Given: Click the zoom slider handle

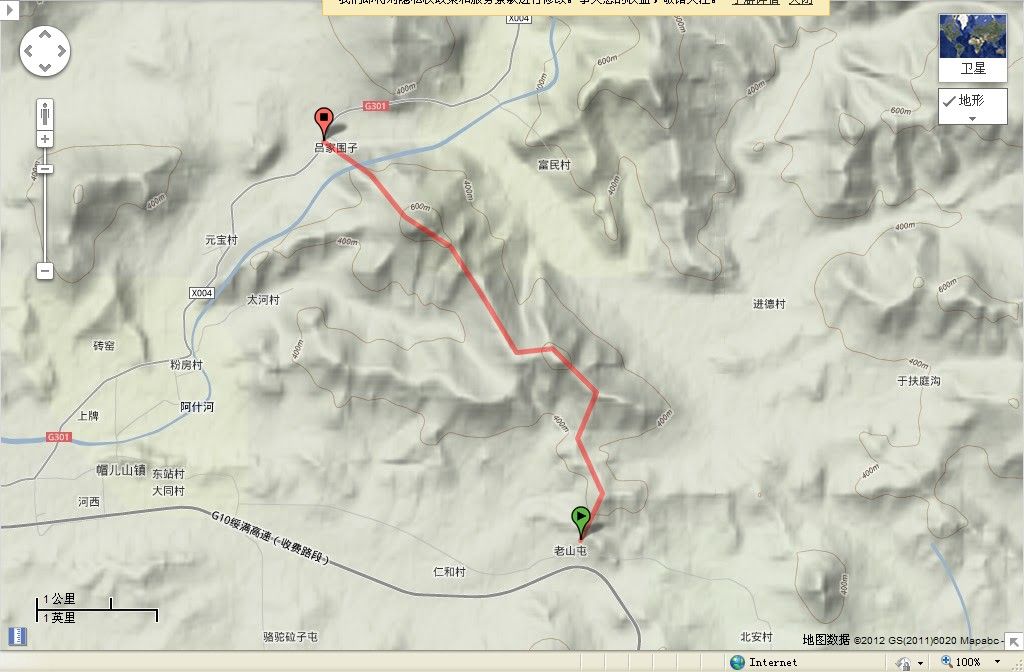Looking at the screenshot, I should coord(44,169).
